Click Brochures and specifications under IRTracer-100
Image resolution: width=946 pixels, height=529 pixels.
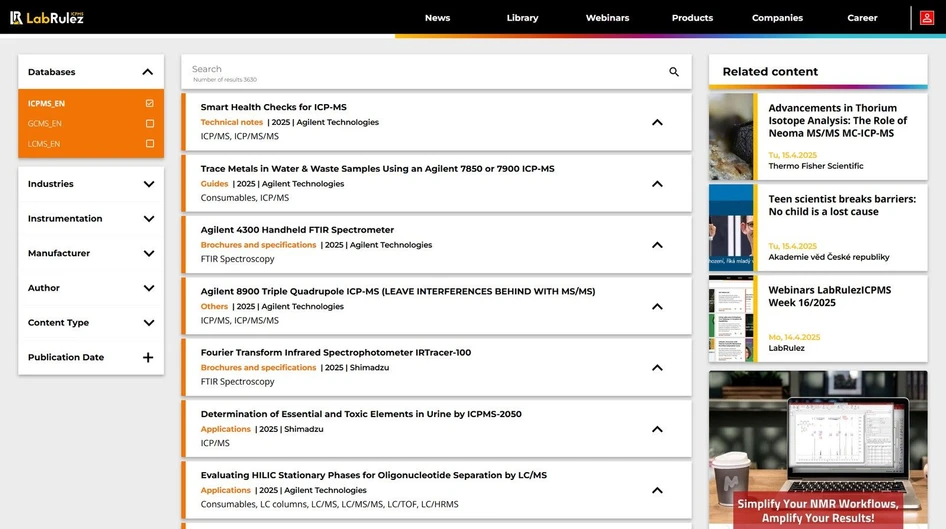pyautogui.click(x=258, y=367)
